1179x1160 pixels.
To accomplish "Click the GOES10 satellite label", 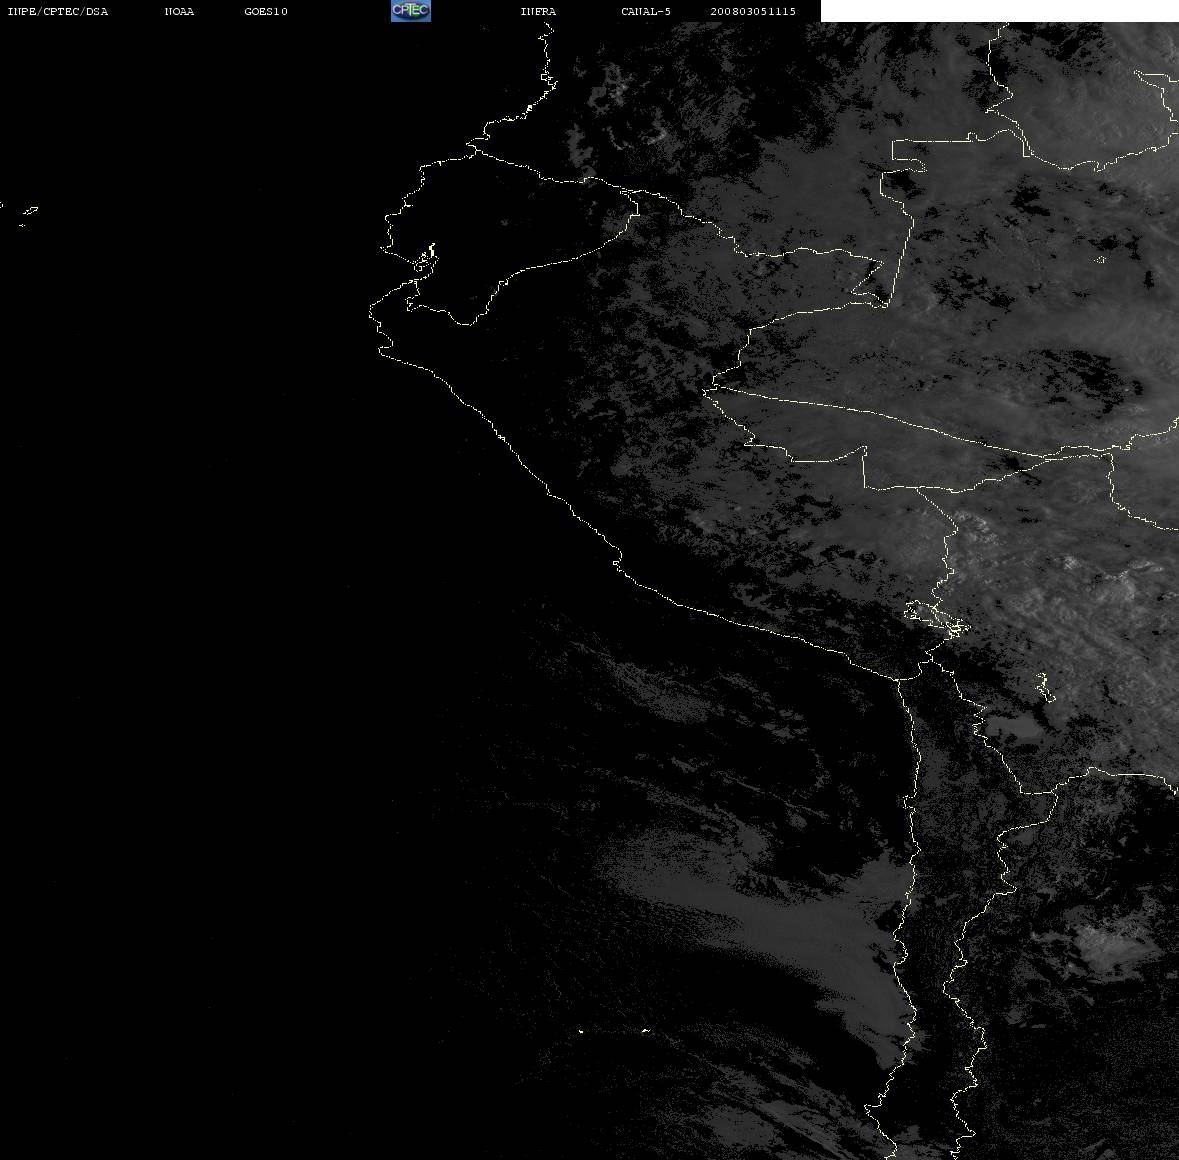I will pyautogui.click(x=266, y=11).
